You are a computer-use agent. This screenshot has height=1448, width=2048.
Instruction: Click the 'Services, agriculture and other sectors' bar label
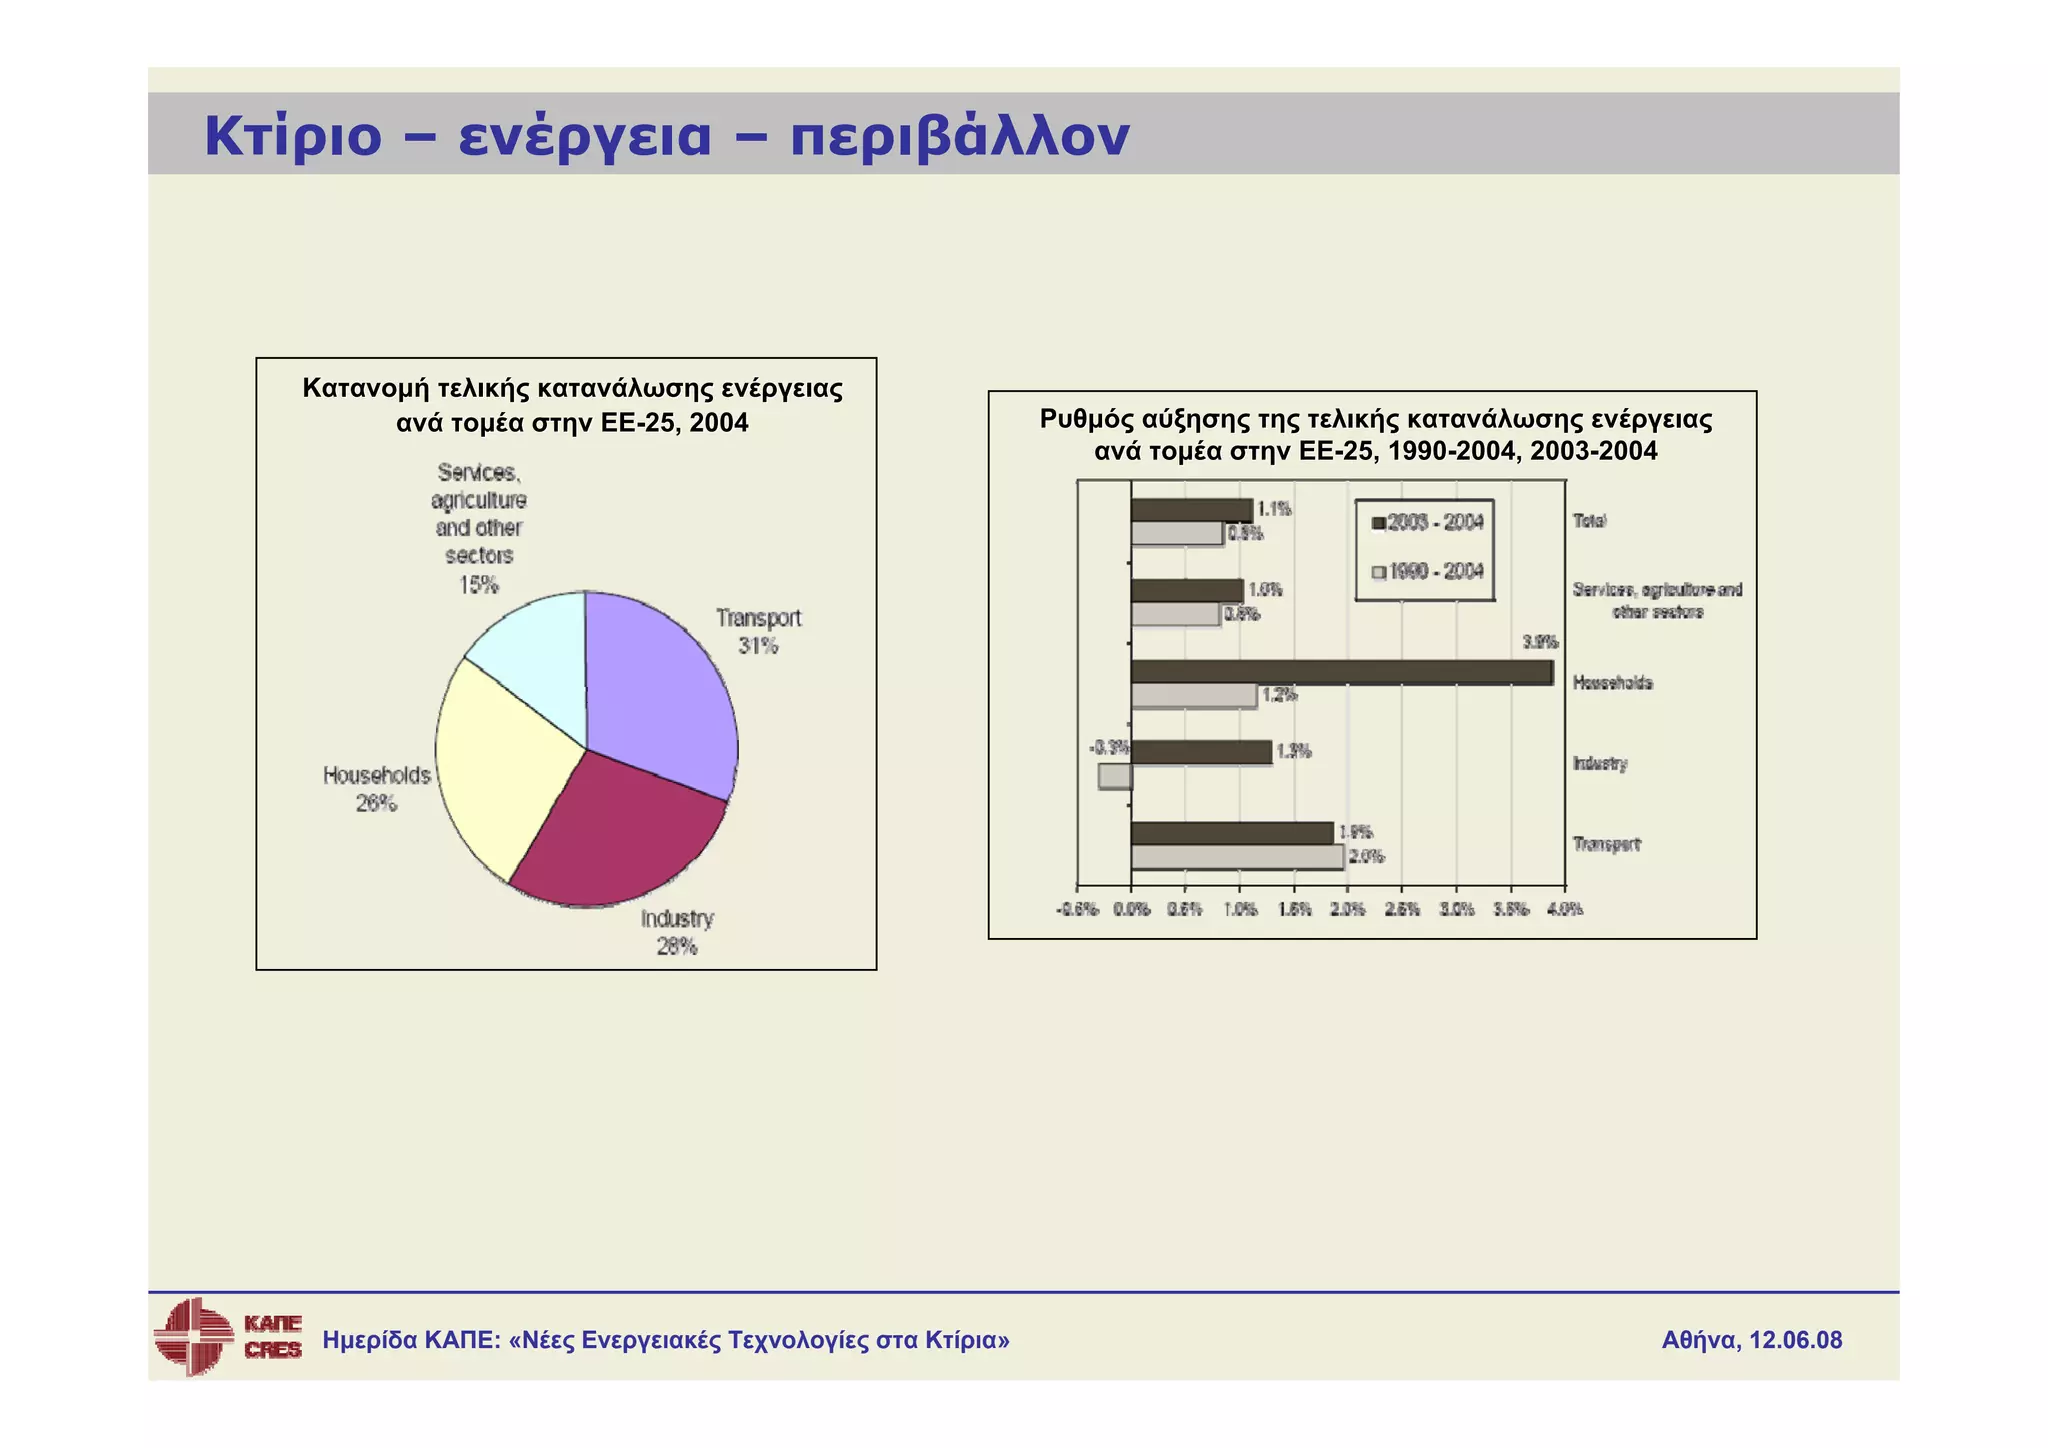1657,601
